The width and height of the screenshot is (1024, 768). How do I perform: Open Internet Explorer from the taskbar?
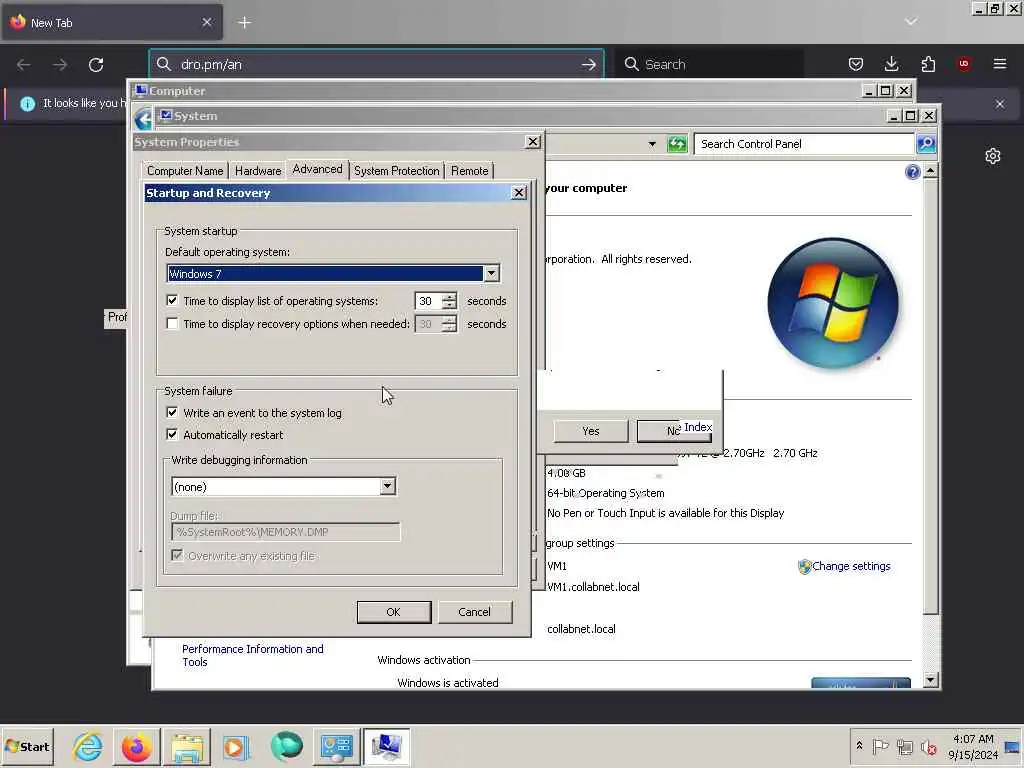[88, 747]
